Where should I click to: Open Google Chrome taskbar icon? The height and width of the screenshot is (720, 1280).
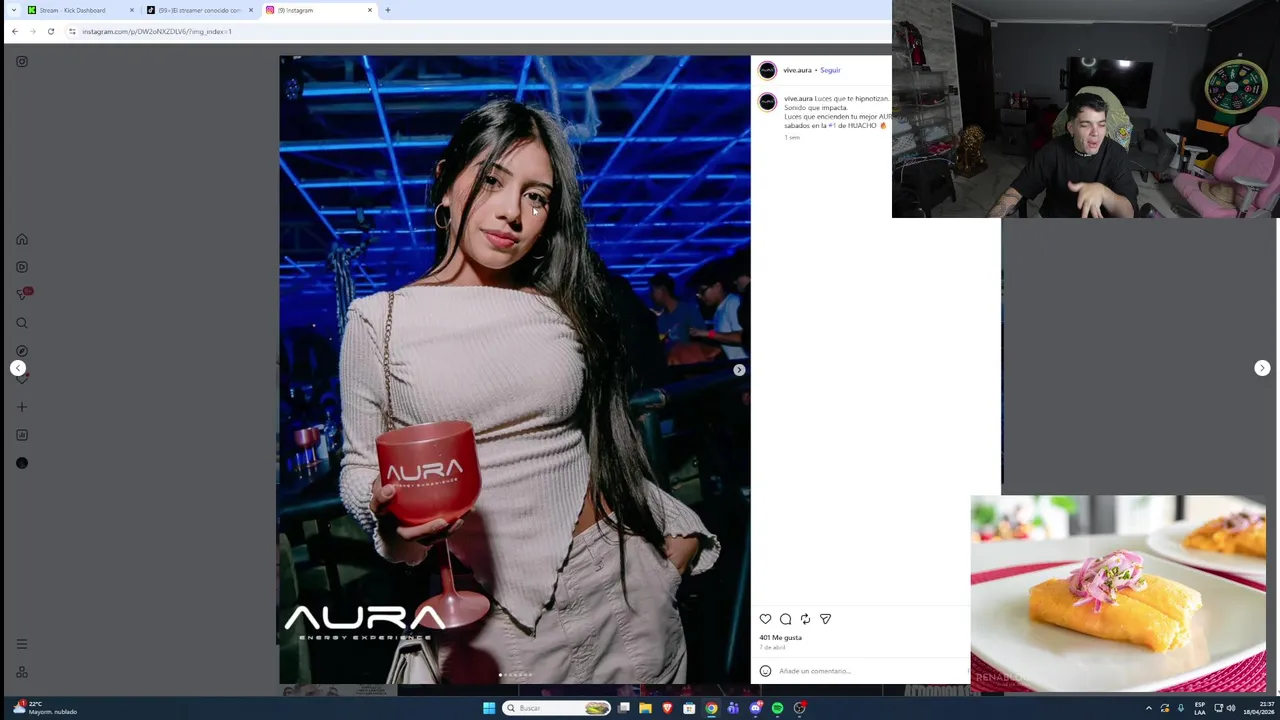coord(711,708)
